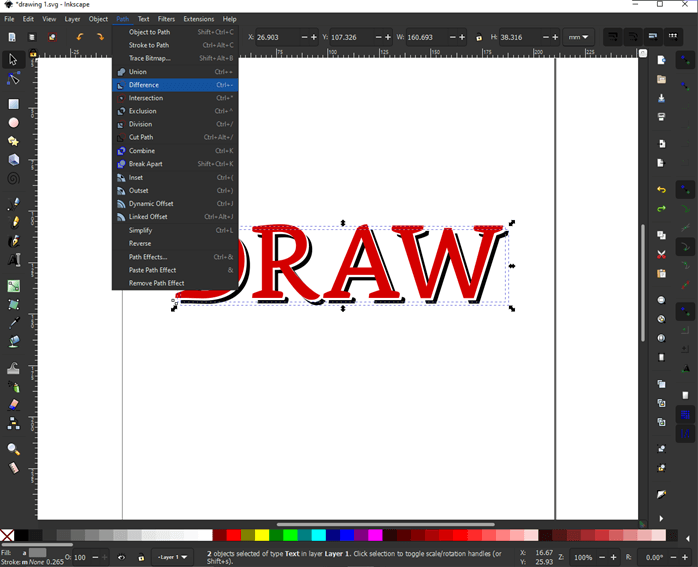The width and height of the screenshot is (698, 567).
Task: Click the X position input field
Action: 277,37
